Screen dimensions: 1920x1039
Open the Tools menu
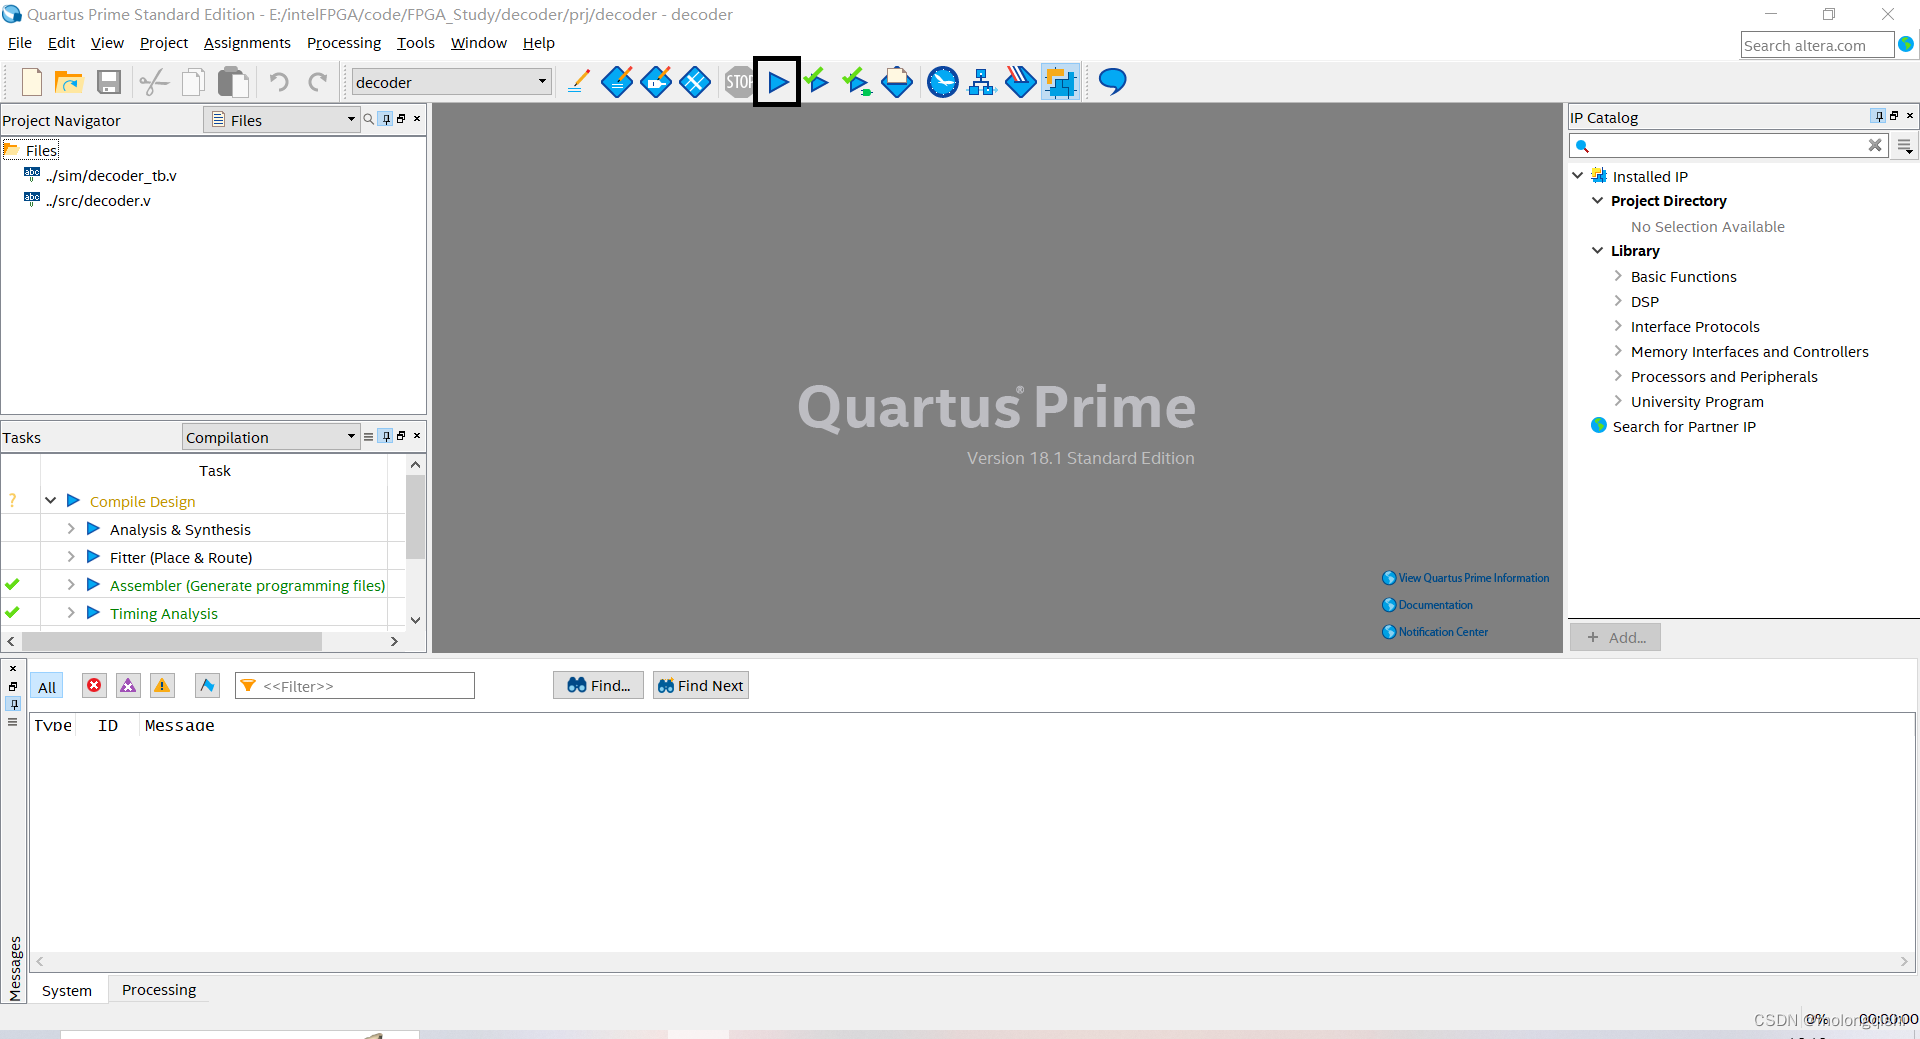416,43
